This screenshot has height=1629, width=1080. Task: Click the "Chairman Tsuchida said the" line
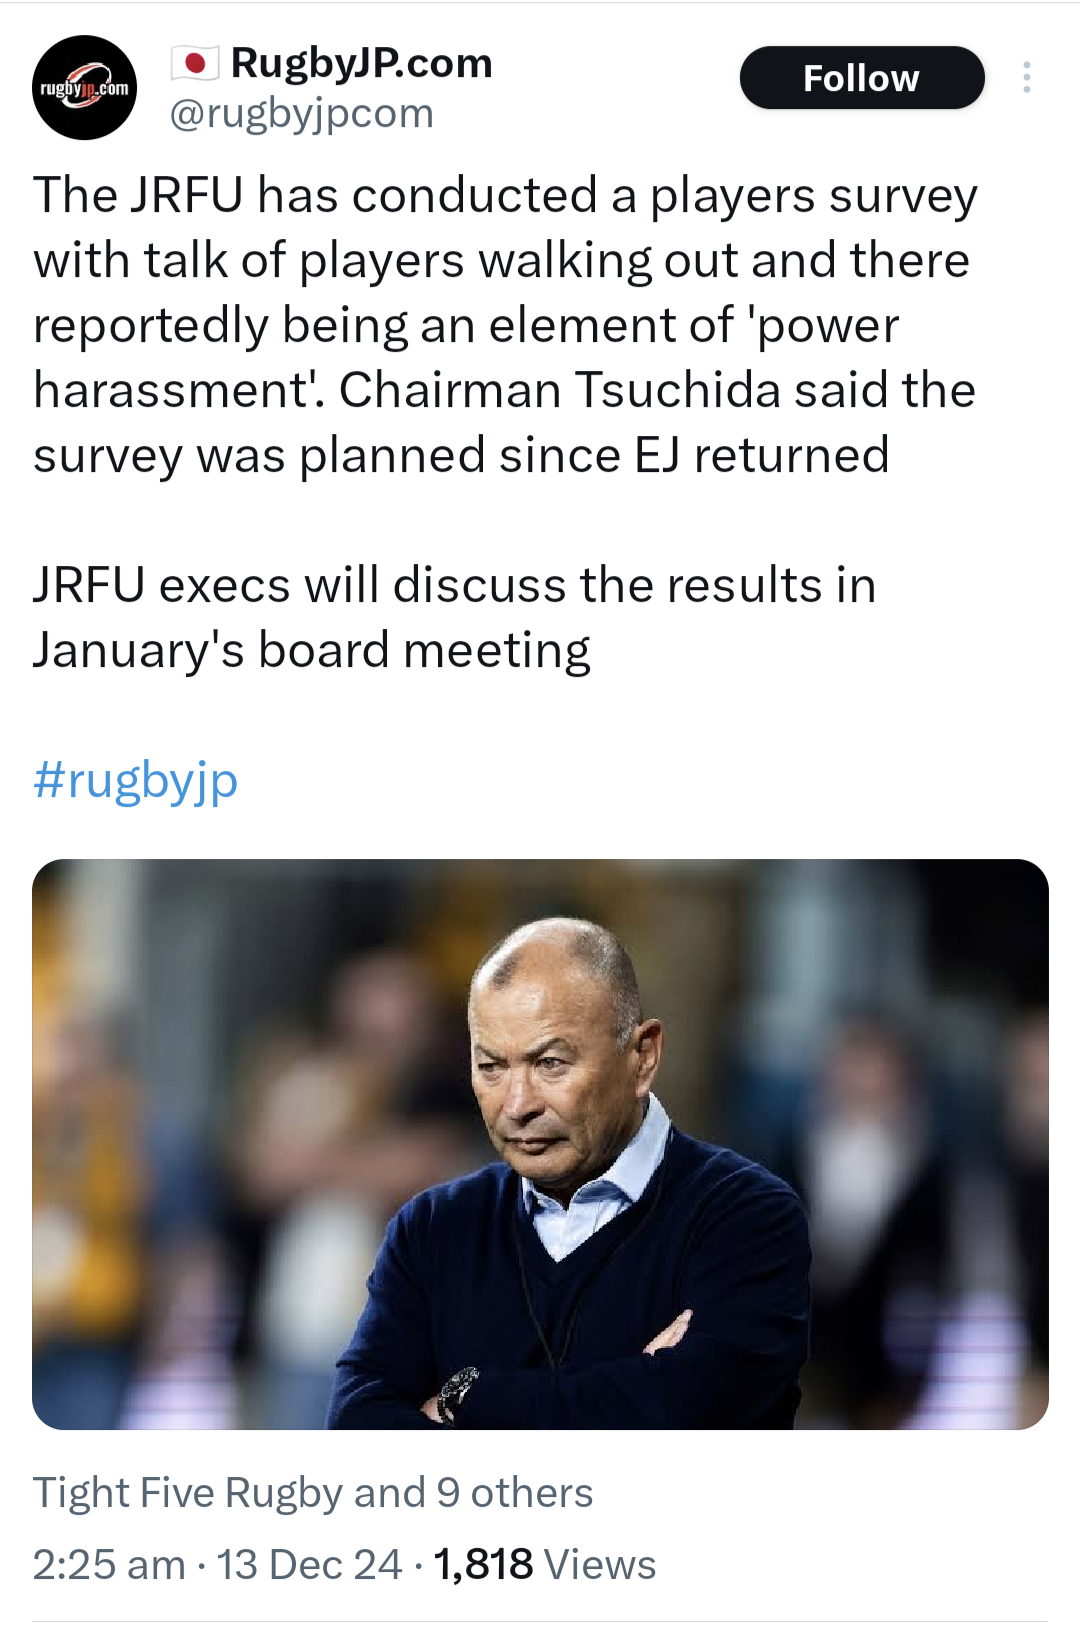click(x=657, y=390)
